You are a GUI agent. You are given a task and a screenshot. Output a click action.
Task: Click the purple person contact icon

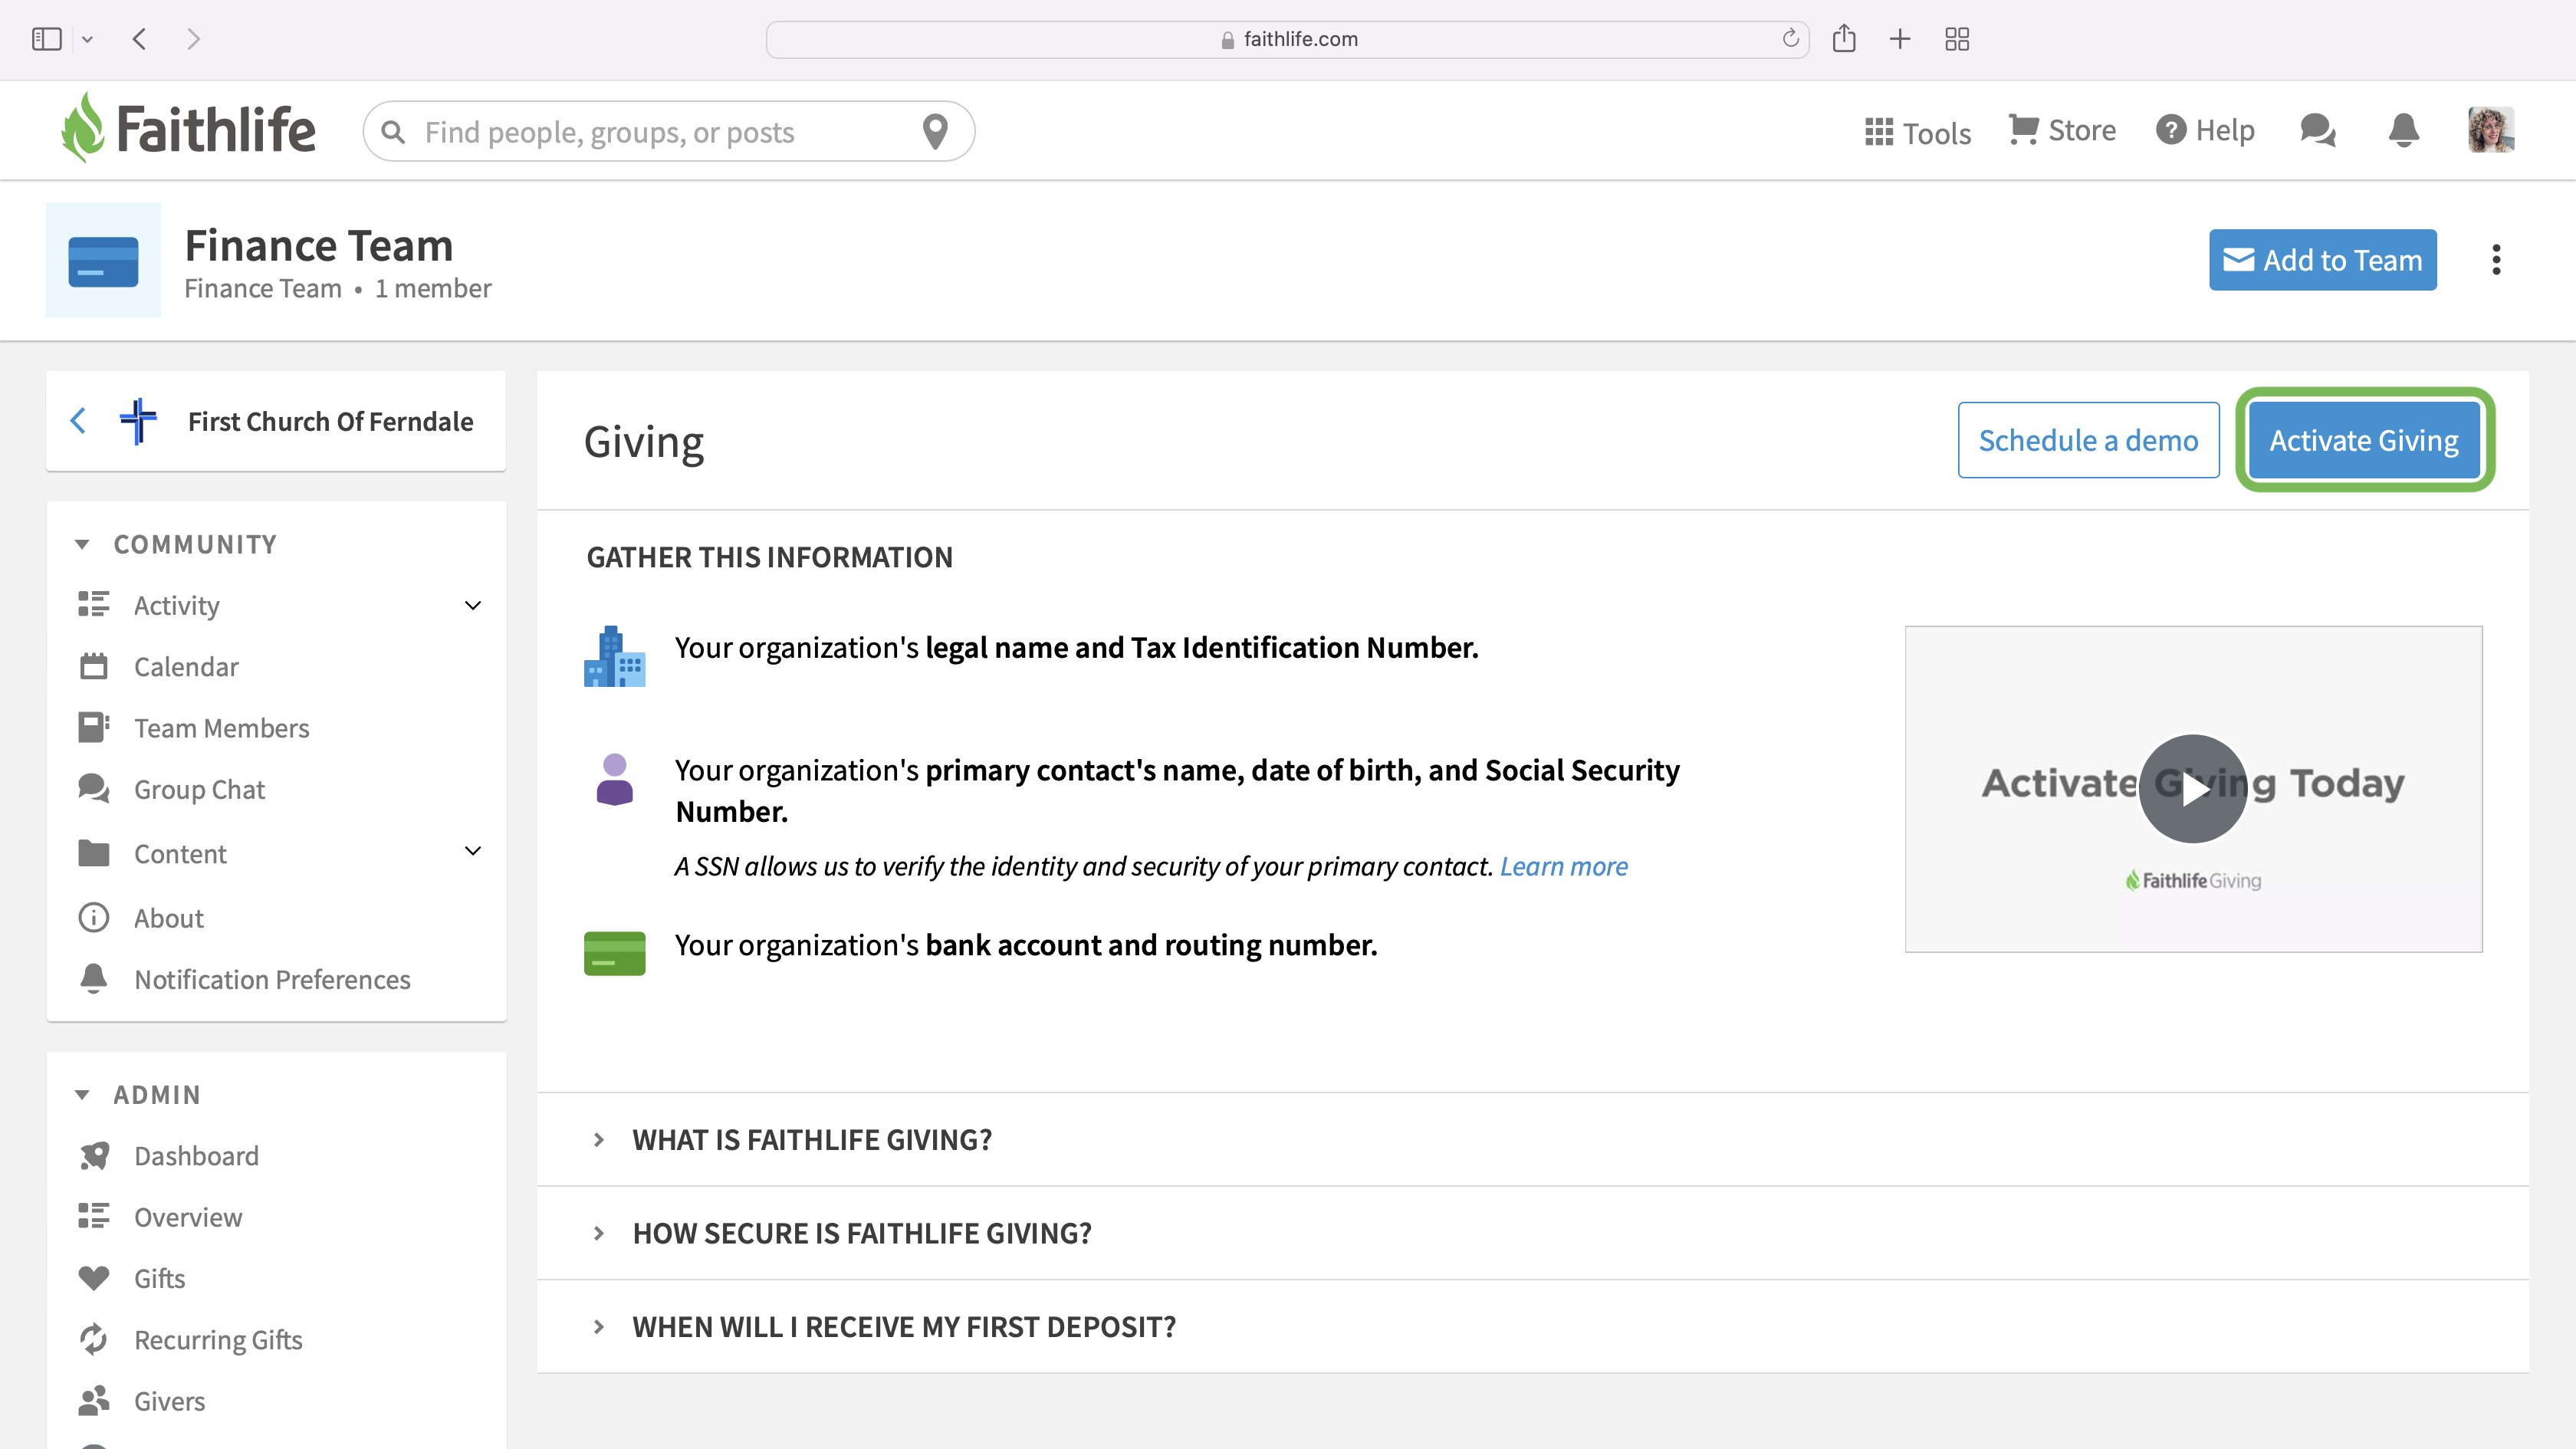(615, 780)
